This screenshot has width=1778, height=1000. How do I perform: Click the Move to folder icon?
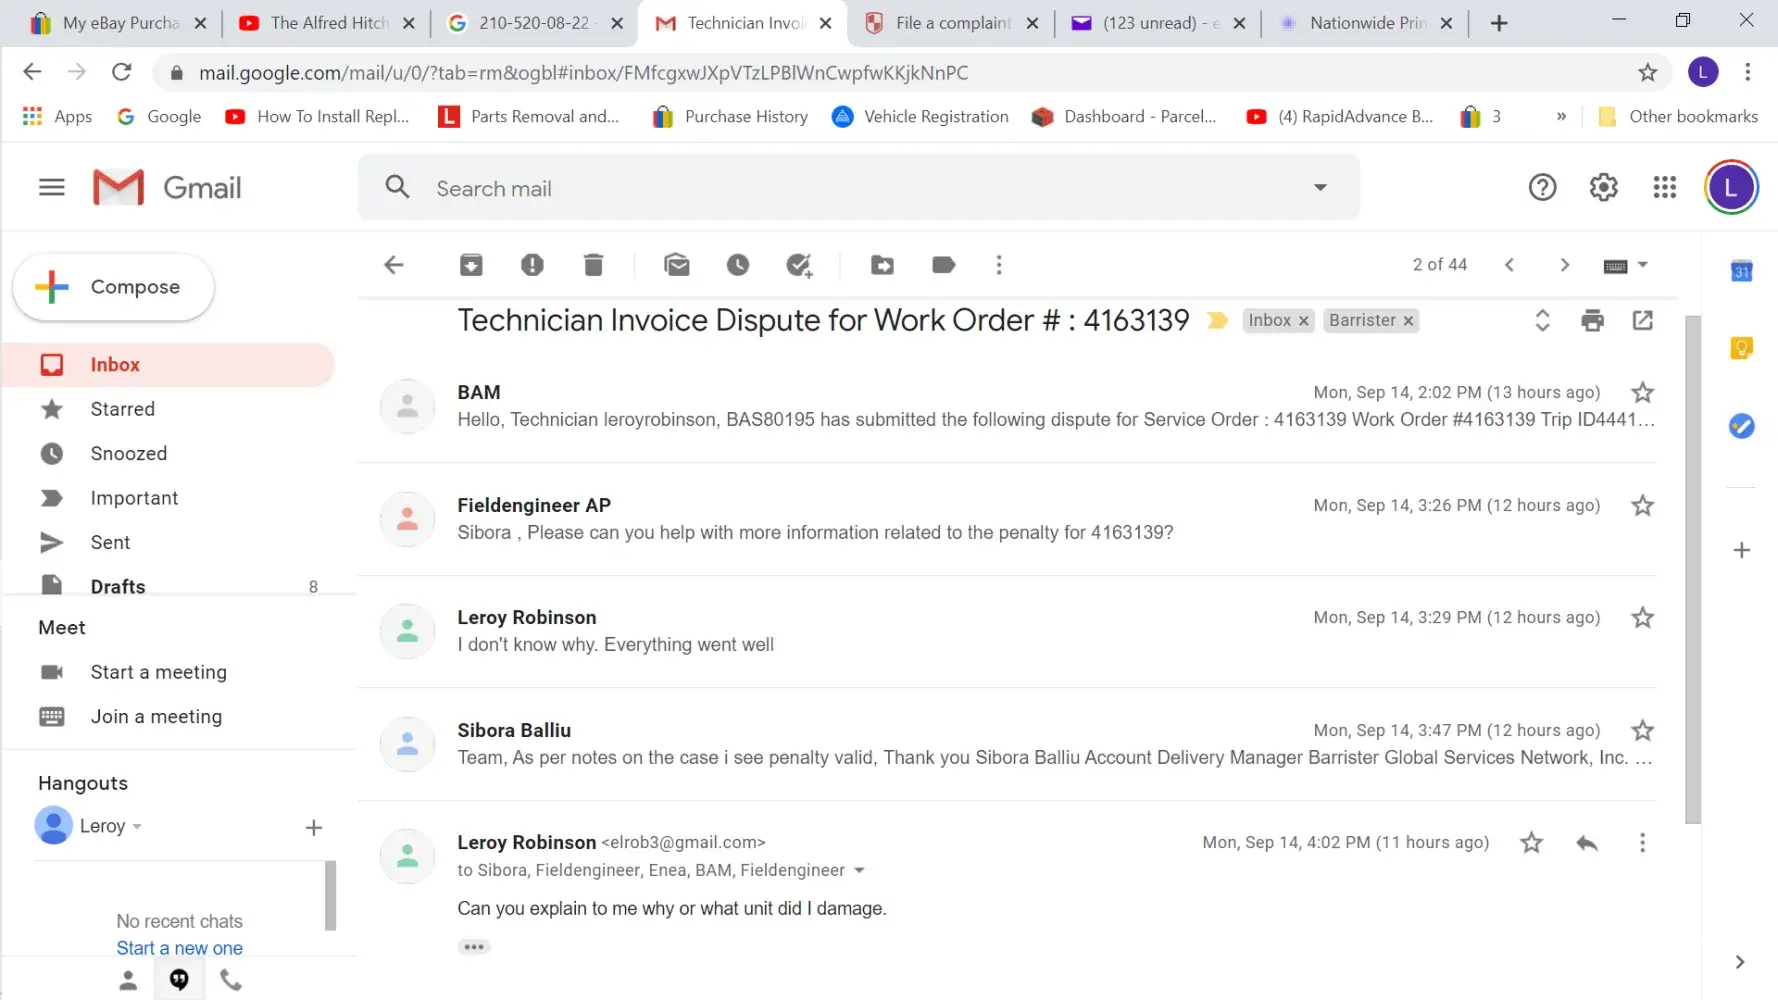pyautogui.click(x=882, y=265)
